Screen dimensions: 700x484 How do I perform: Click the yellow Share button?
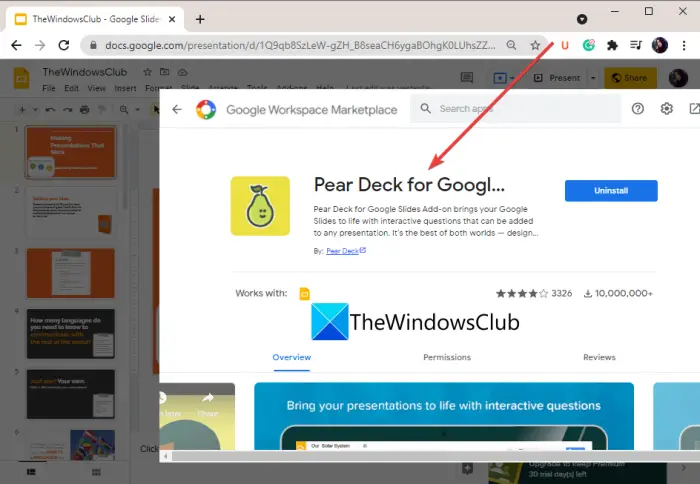[630, 78]
